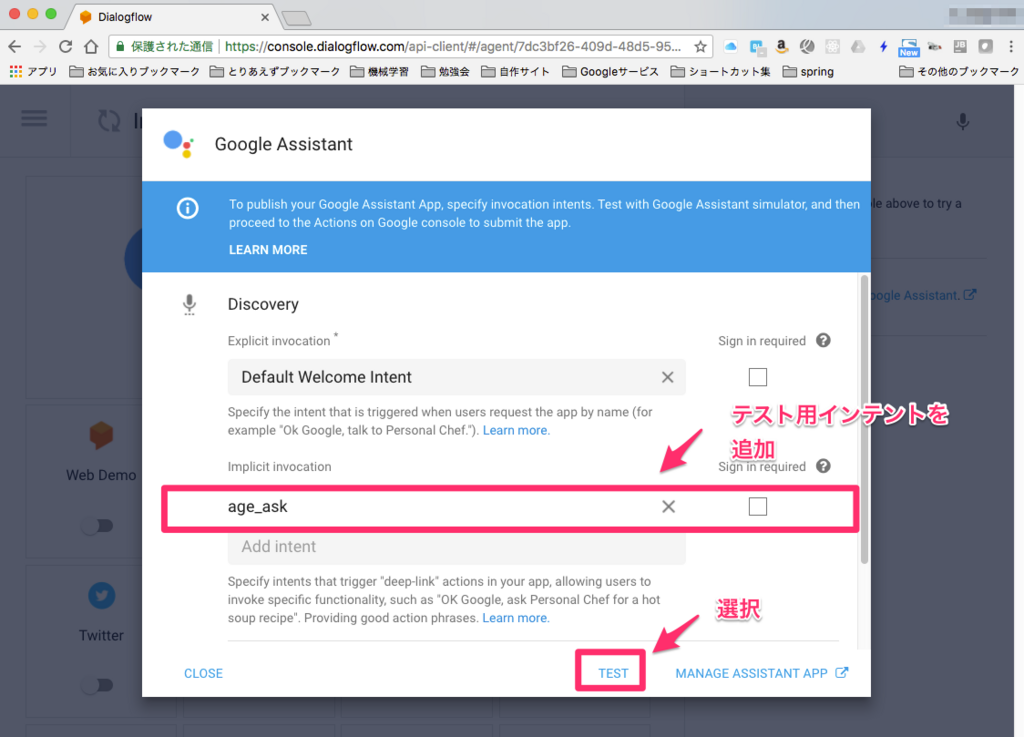Remove Default Welcome Intent with X

pos(667,377)
